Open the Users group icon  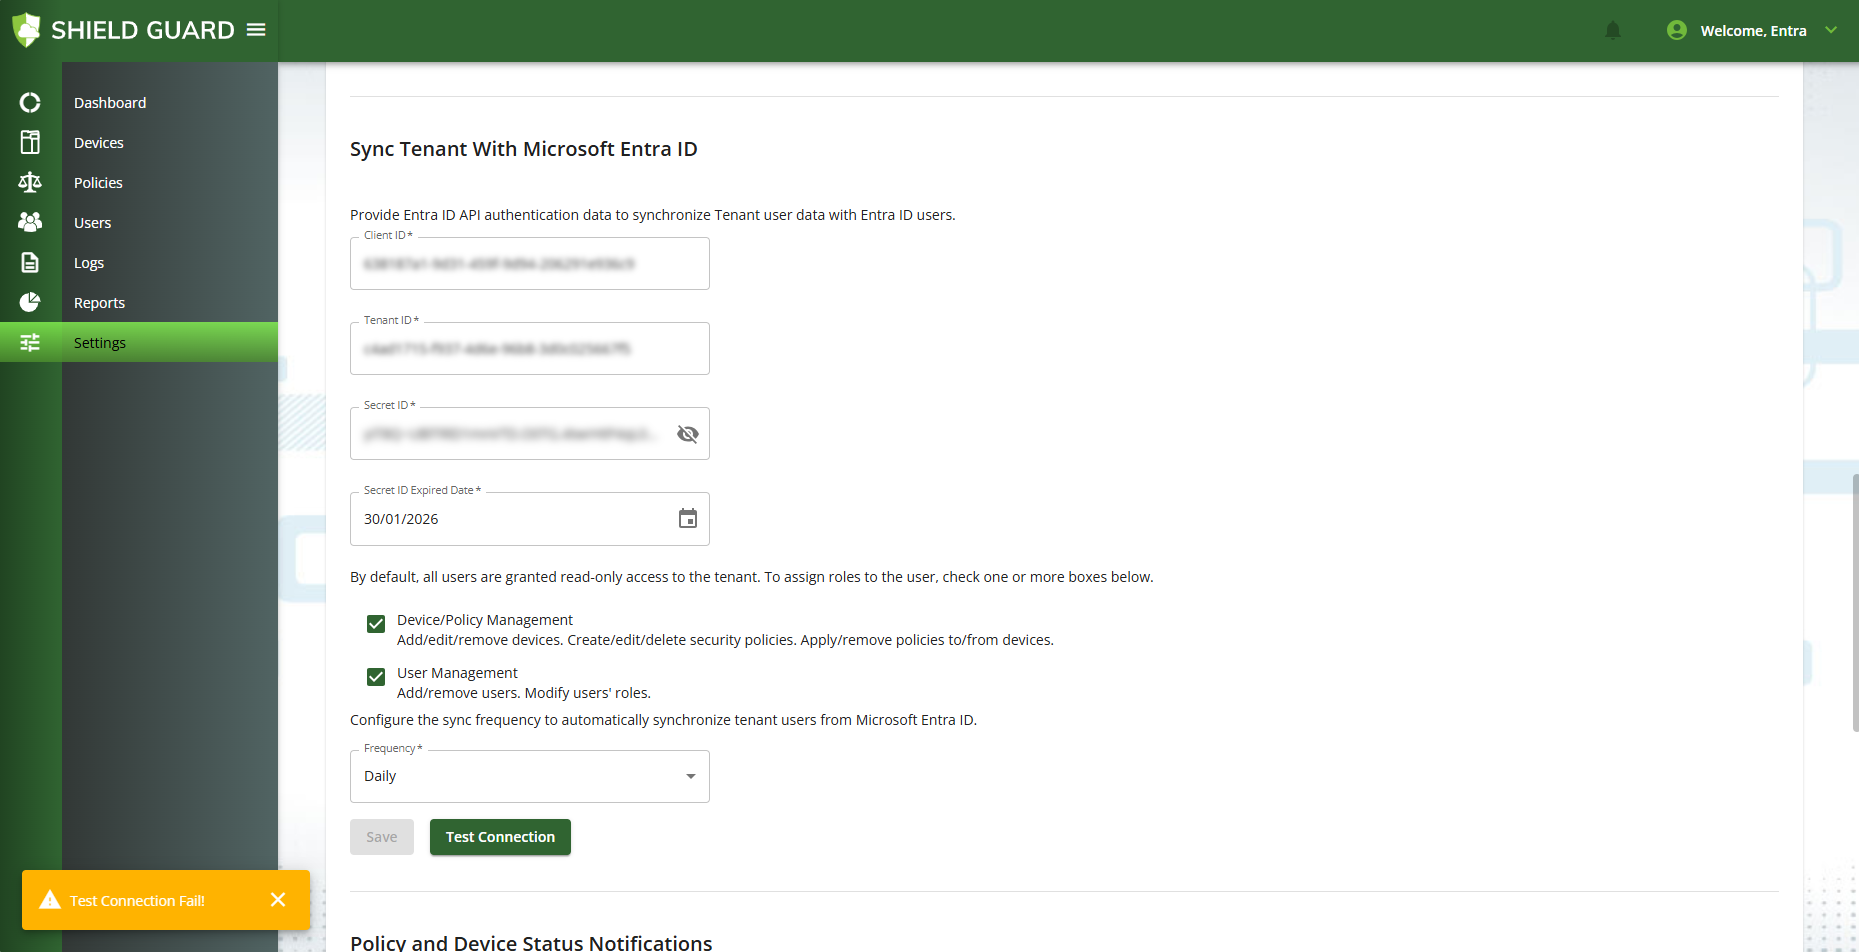(x=30, y=222)
